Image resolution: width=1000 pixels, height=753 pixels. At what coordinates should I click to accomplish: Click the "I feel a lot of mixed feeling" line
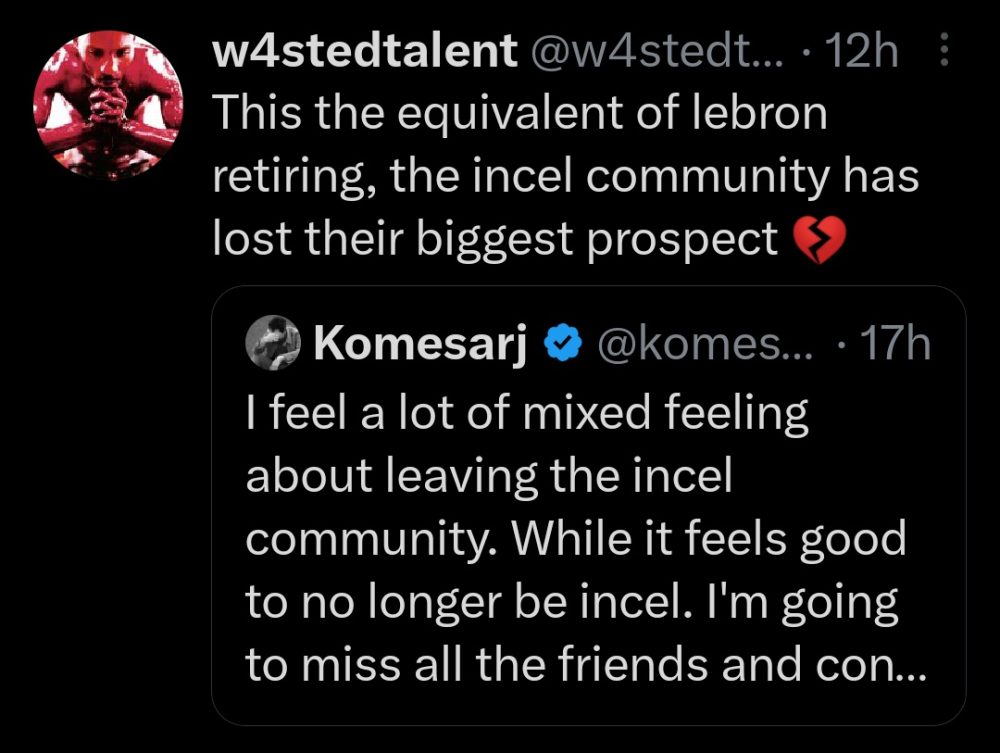[526, 415]
